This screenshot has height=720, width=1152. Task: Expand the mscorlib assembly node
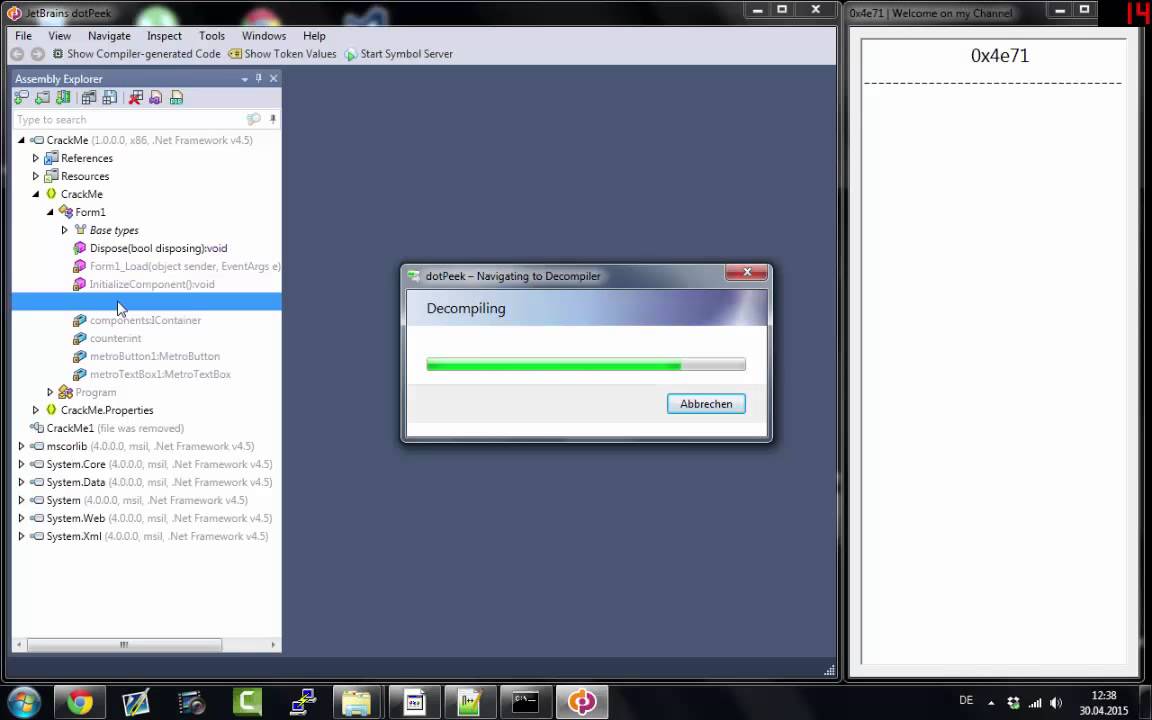[21, 446]
